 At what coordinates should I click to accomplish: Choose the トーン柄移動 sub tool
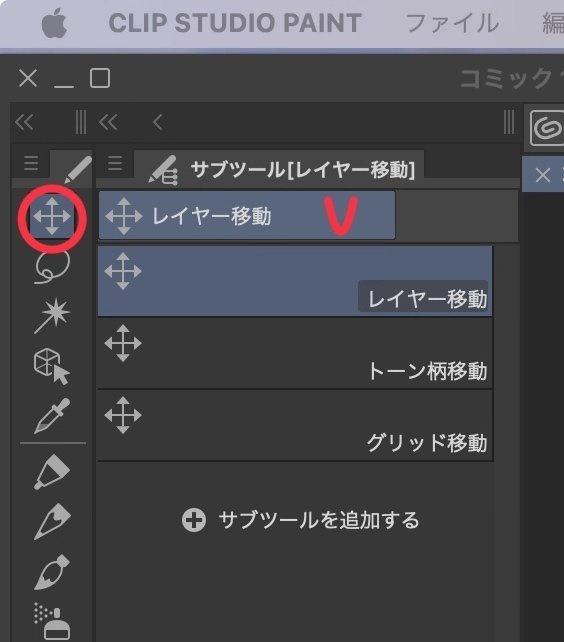(295, 353)
